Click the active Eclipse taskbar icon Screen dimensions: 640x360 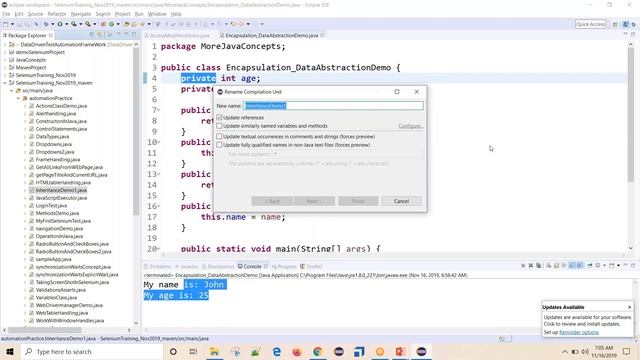[421, 351]
